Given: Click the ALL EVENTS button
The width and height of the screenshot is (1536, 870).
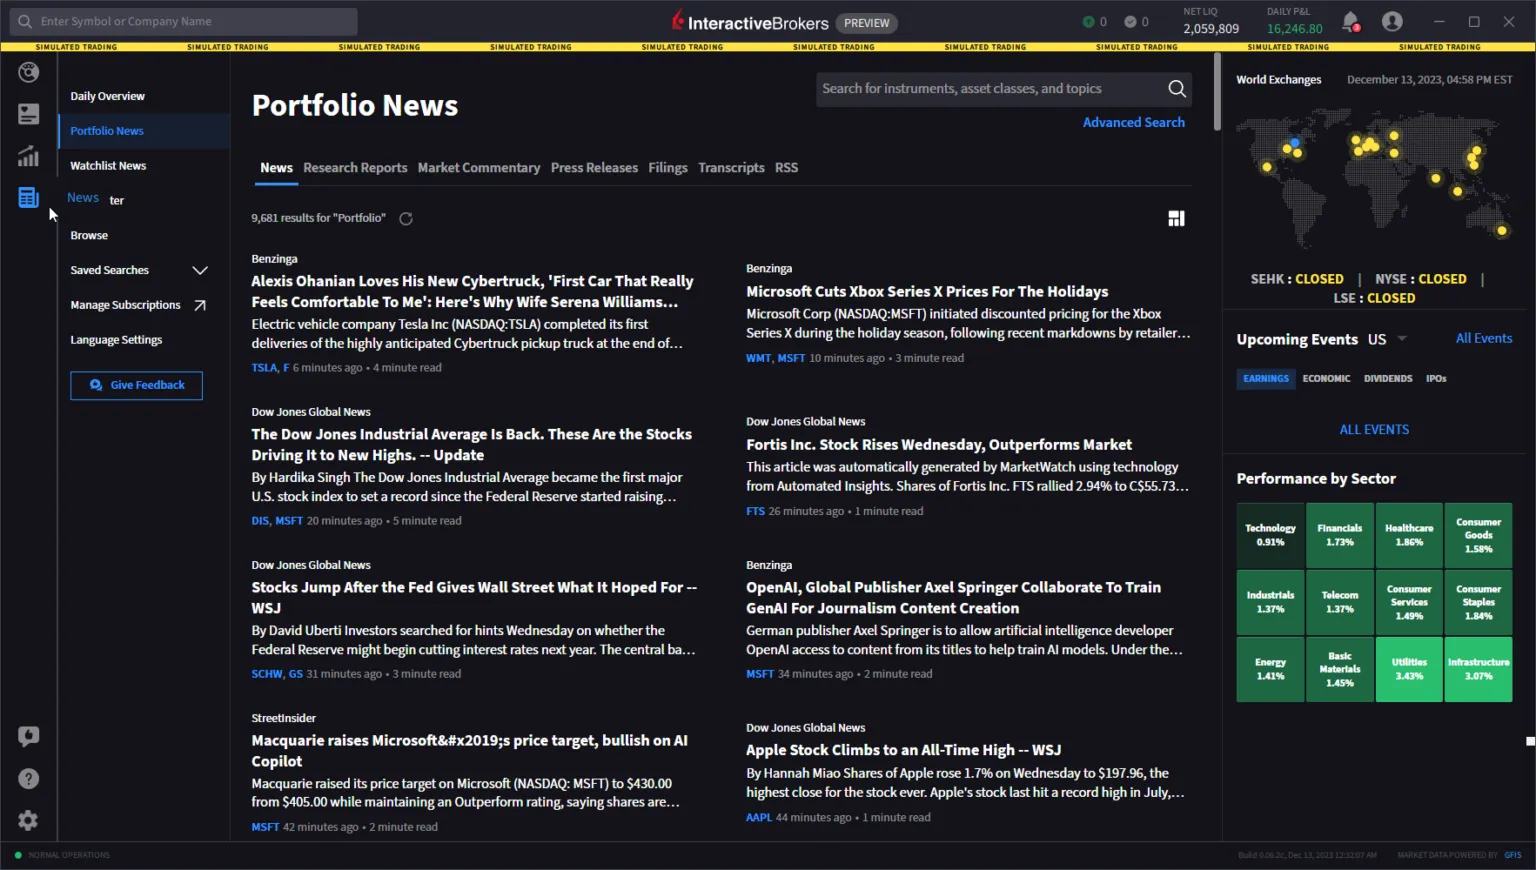Looking at the screenshot, I should 1374,429.
